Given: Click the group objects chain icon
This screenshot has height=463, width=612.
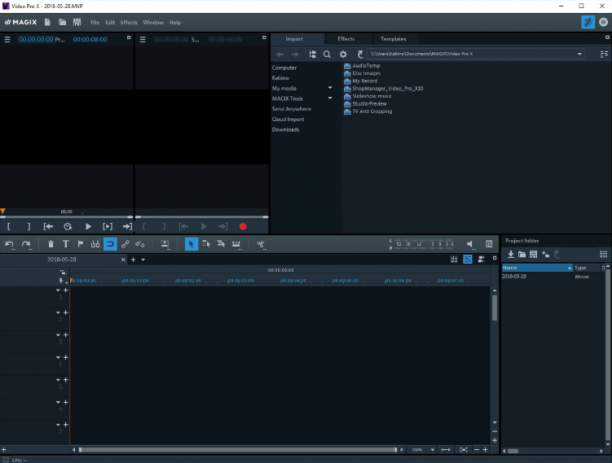Looking at the screenshot, I should pos(125,244).
